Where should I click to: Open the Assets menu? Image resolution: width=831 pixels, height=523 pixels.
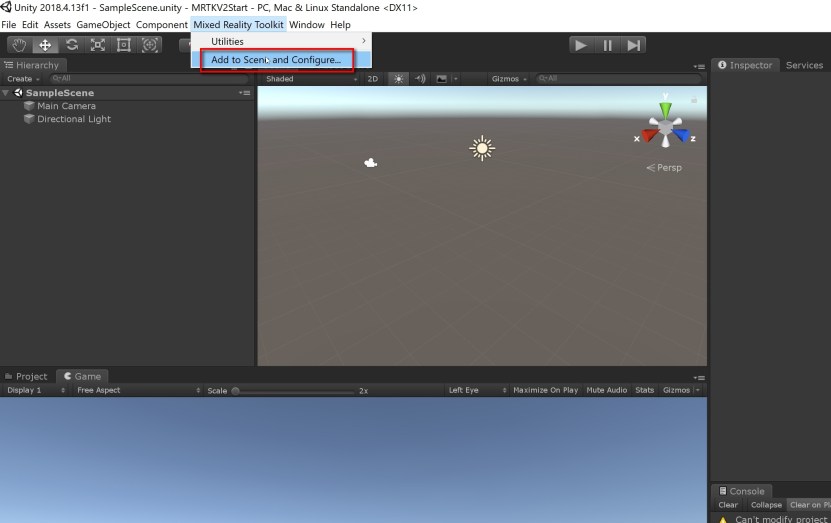(x=57, y=24)
